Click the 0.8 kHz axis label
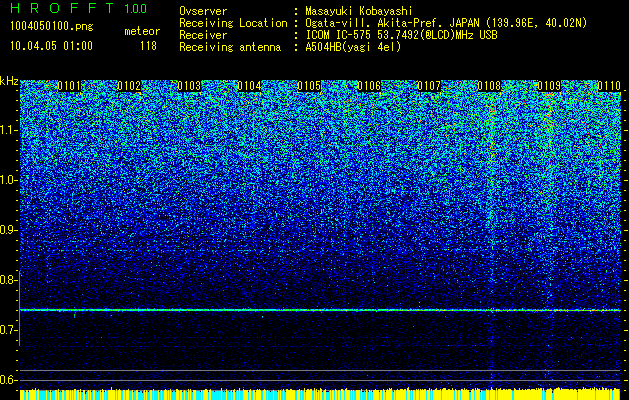 coord(8,280)
